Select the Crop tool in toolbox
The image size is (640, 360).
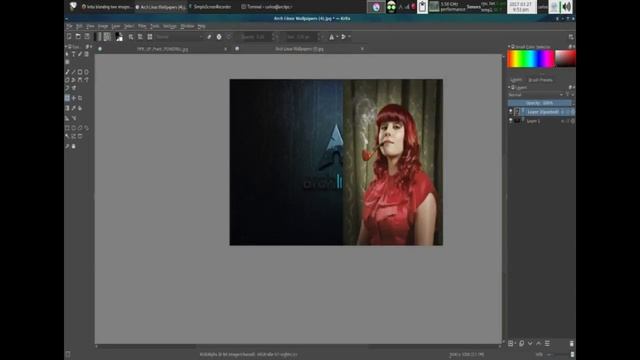pyautogui.click(x=80, y=98)
